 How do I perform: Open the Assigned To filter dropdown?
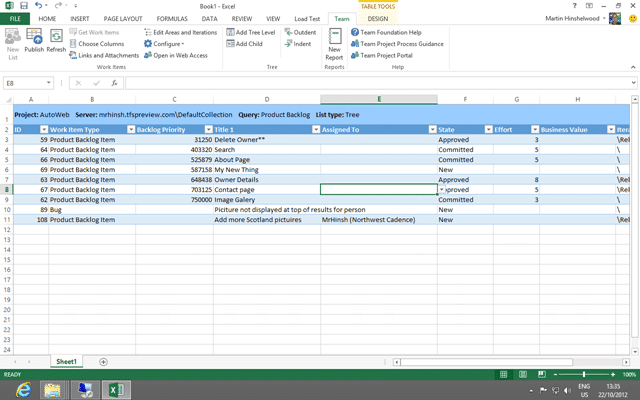432,129
